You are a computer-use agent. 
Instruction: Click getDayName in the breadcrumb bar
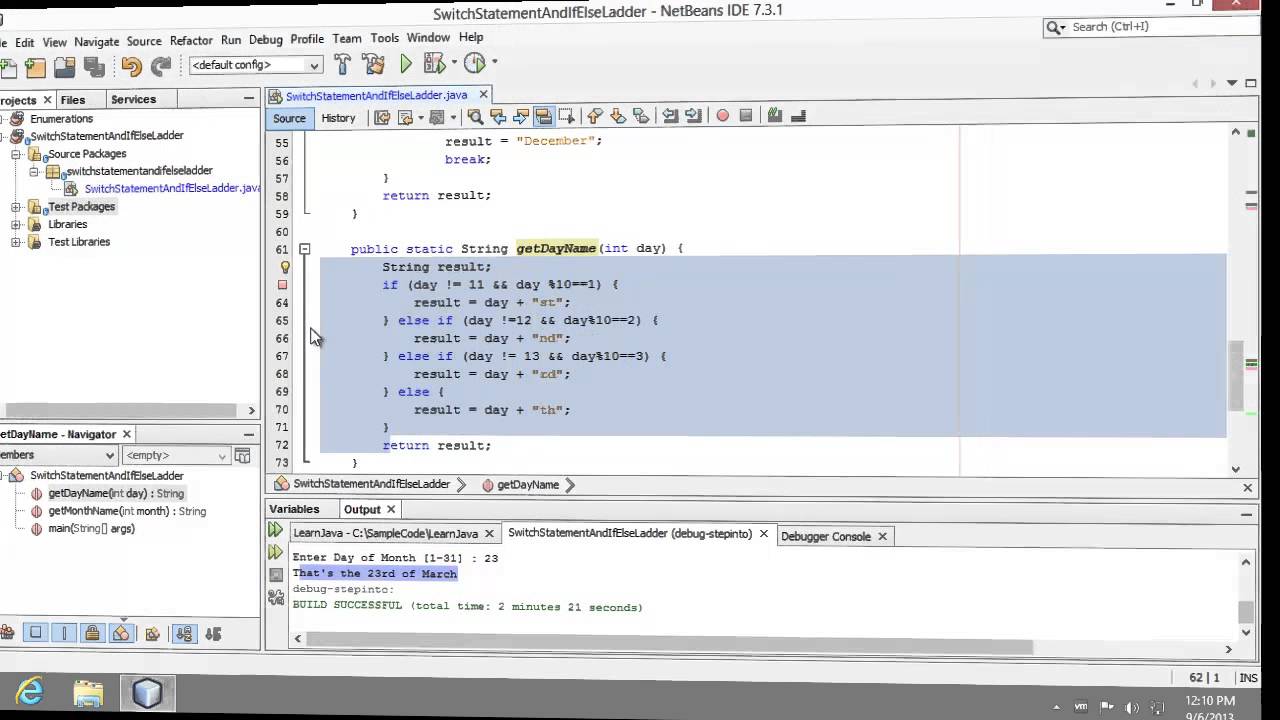pyautogui.click(x=528, y=485)
